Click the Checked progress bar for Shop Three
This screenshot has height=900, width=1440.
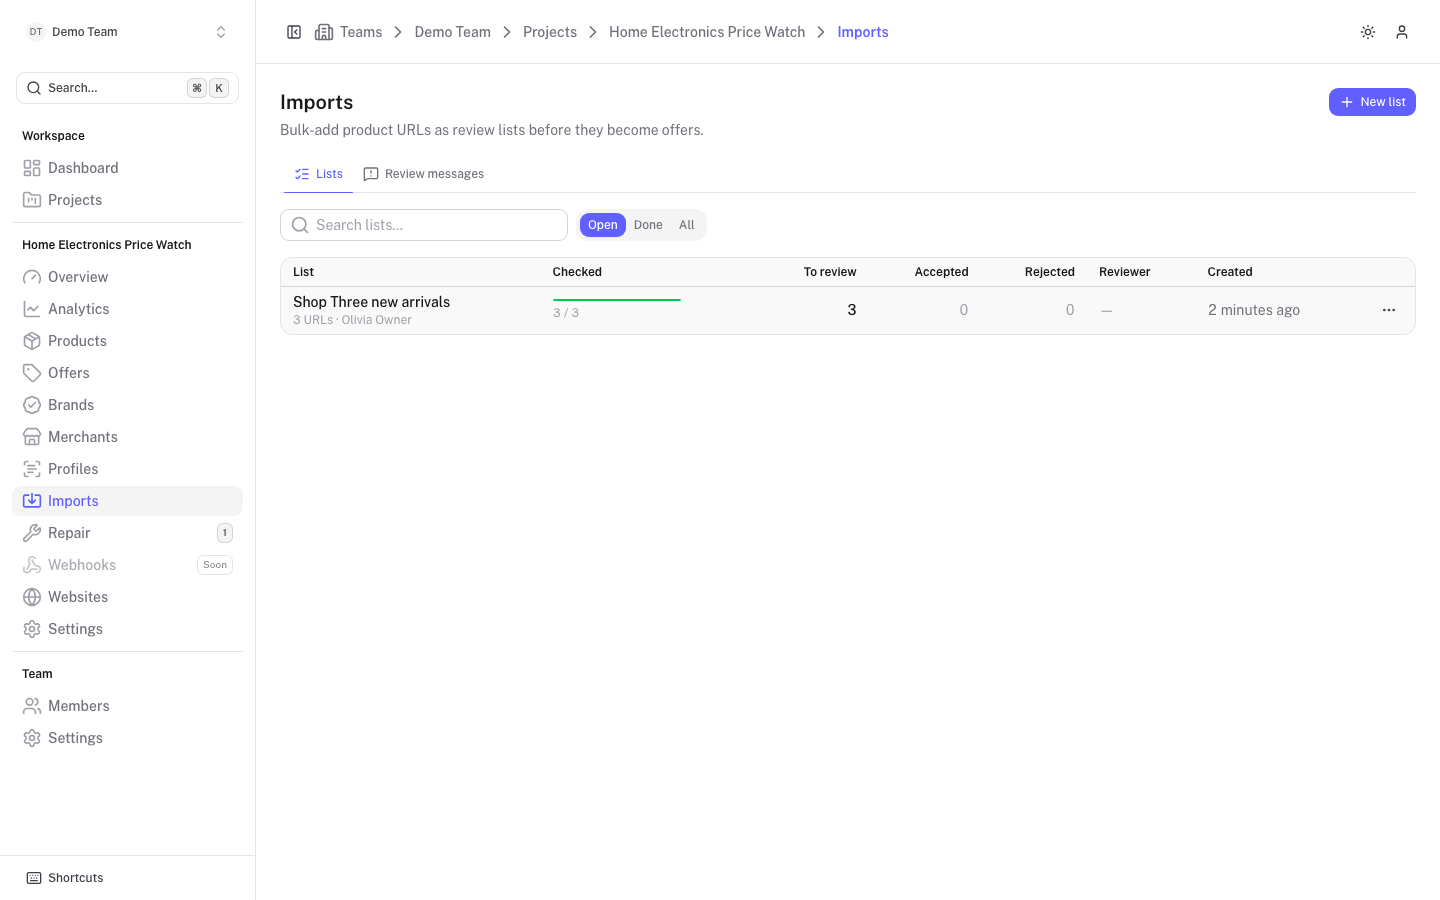[617, 300]
